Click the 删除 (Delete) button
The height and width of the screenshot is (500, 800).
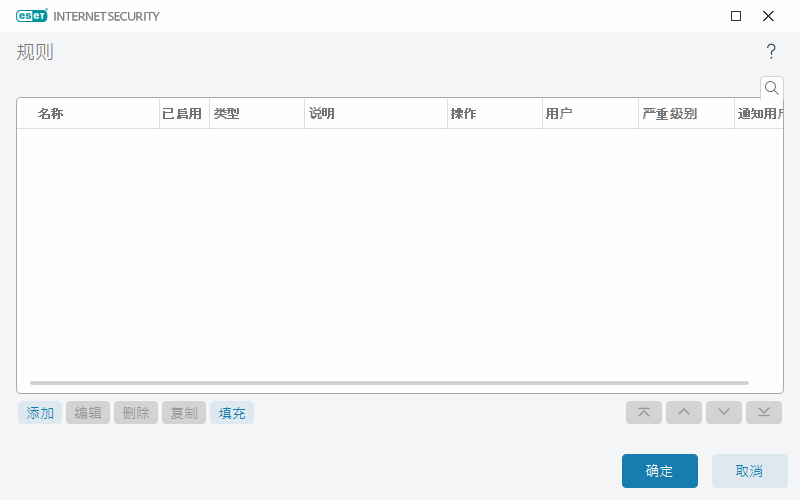(136, 413)
